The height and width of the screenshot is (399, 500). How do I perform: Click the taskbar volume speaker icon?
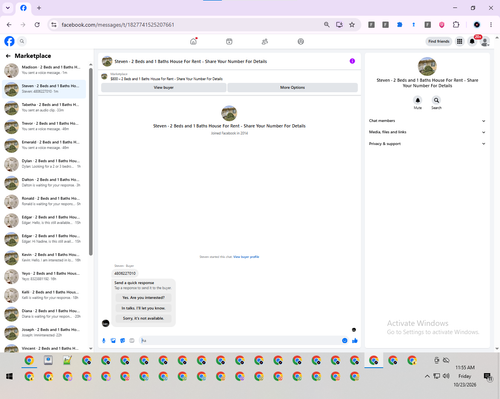point(446,376)
